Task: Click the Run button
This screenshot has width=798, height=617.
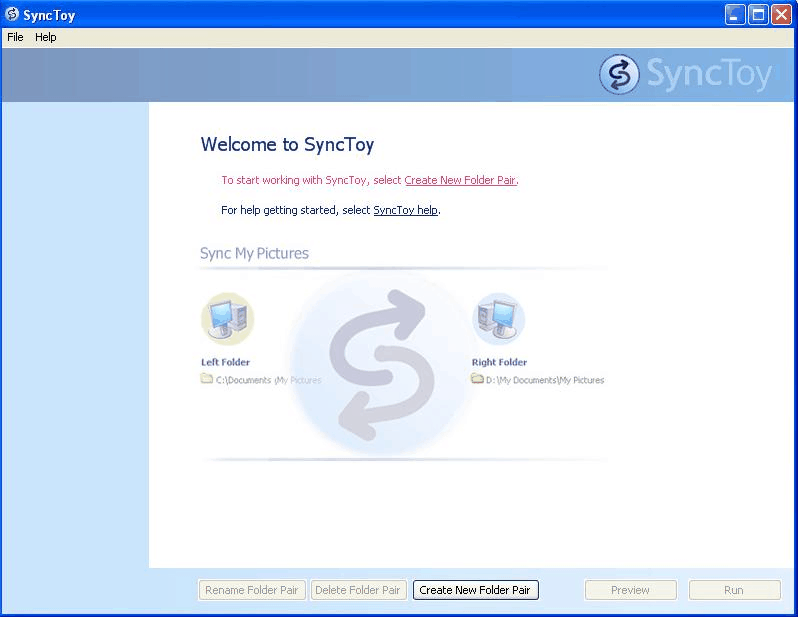Action: tap(734, 590)
